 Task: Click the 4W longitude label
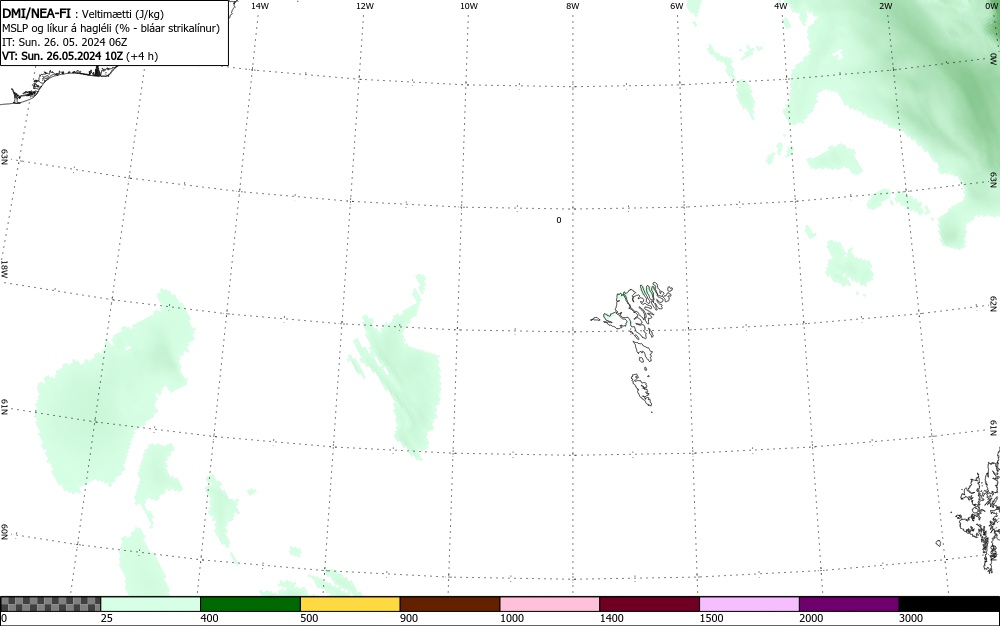coord(781,6)
